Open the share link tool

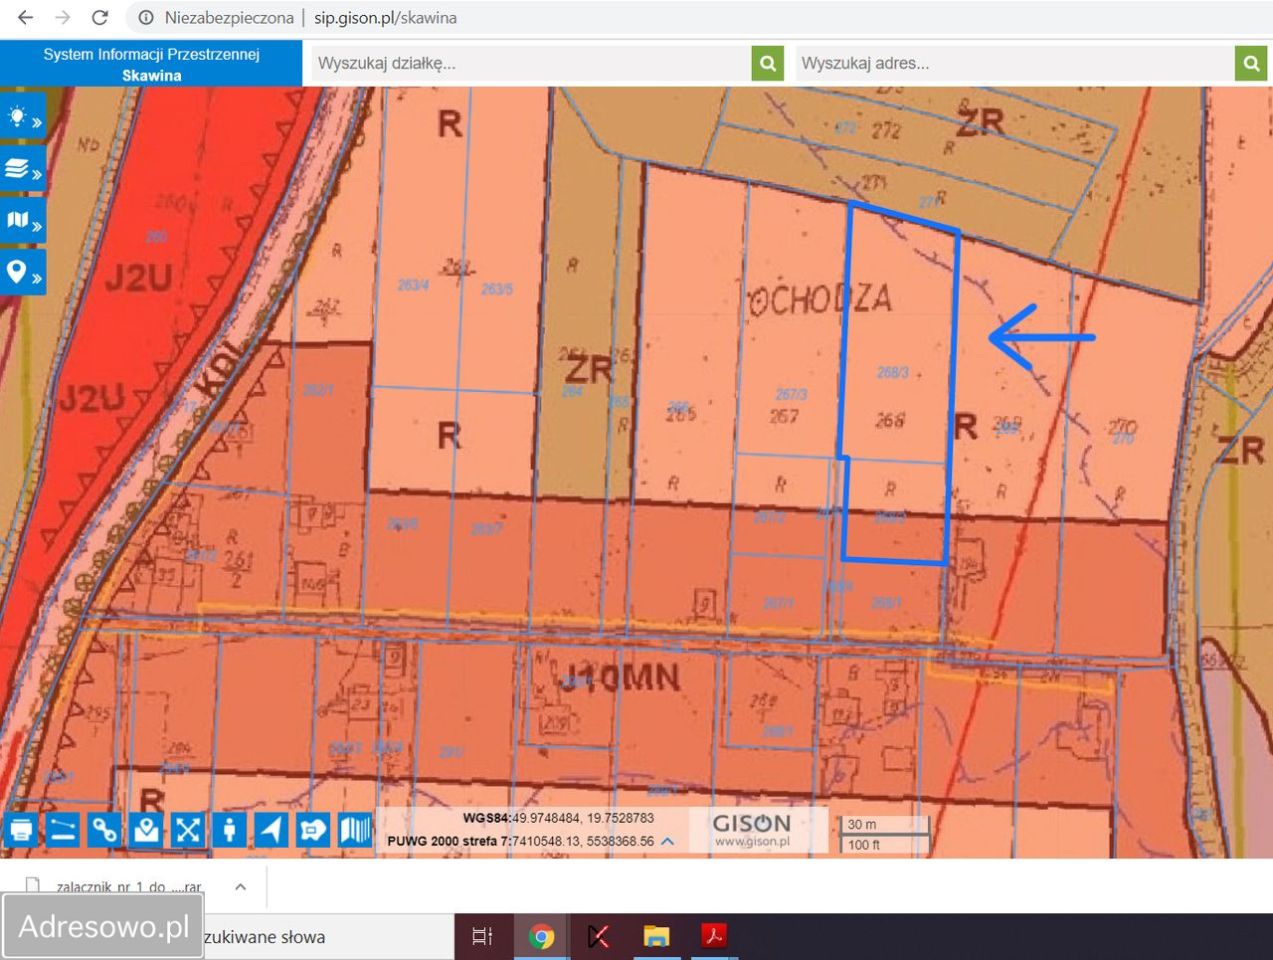104,829
